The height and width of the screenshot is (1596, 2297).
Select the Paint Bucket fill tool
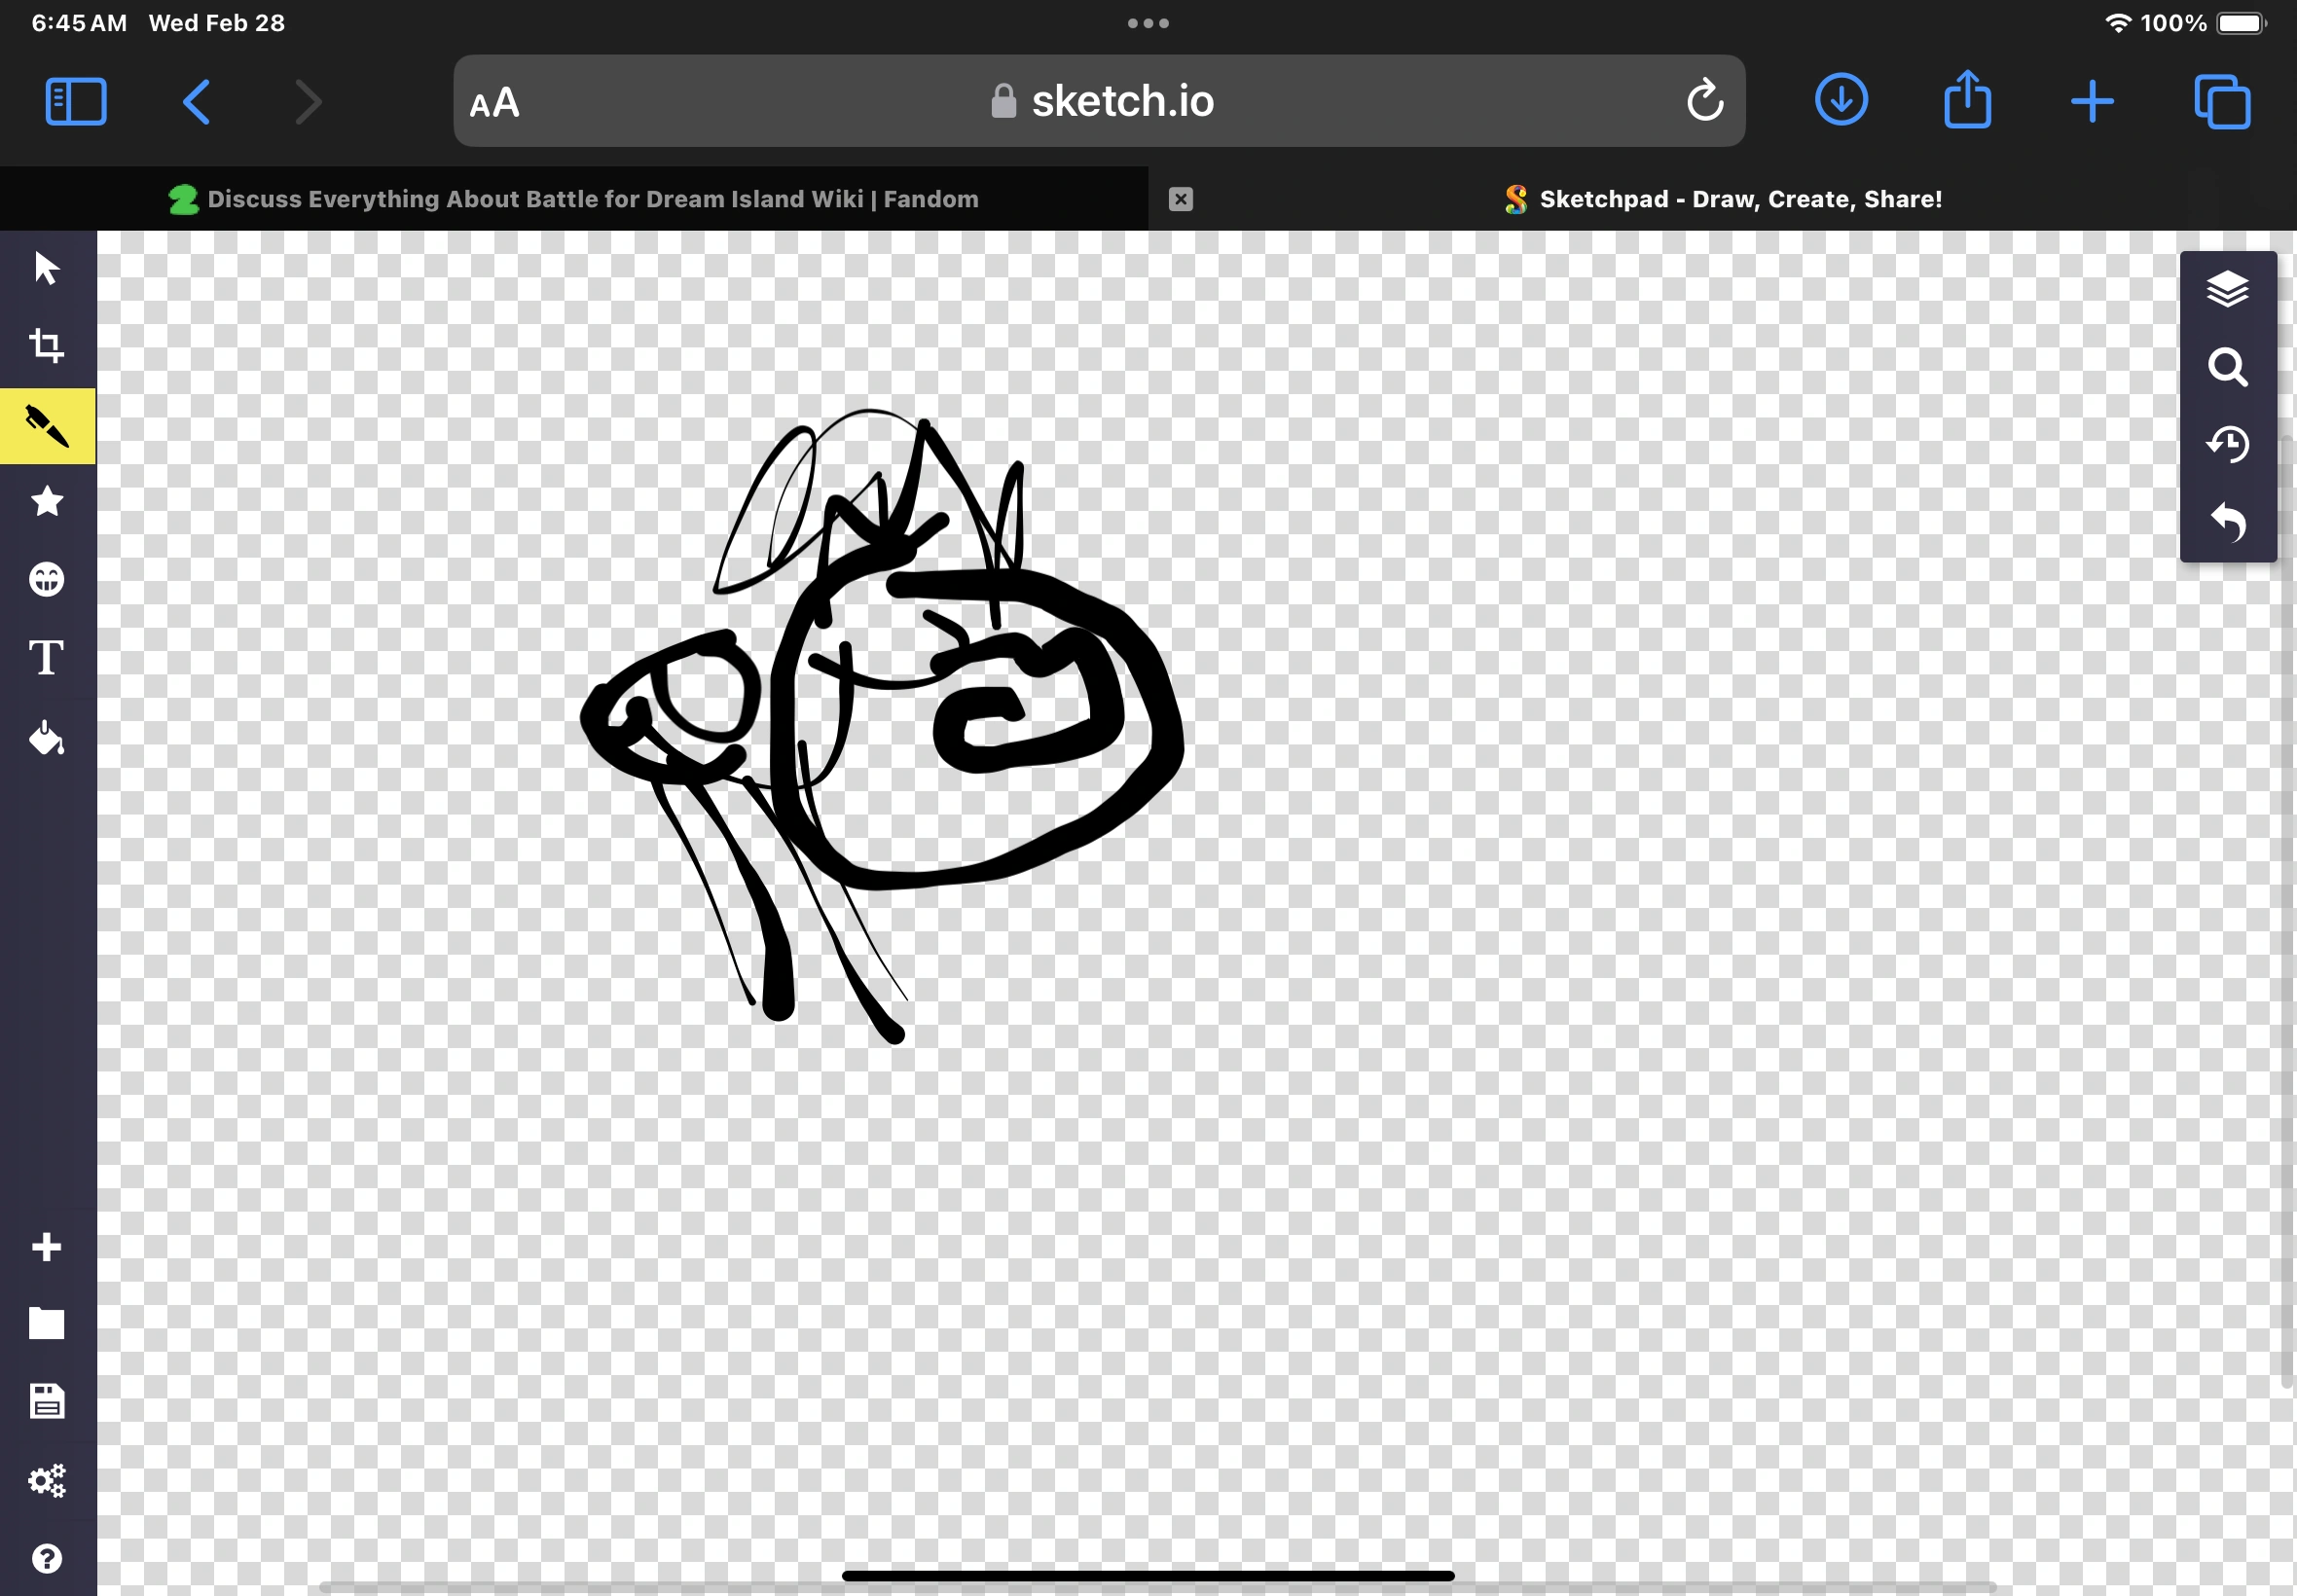[x=47, y=739]
